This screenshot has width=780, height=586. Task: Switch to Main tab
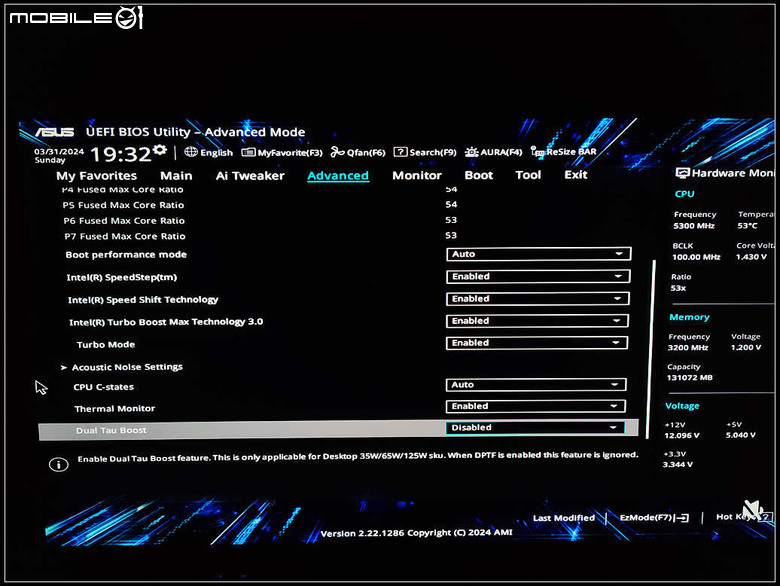[x=176, y=176]
